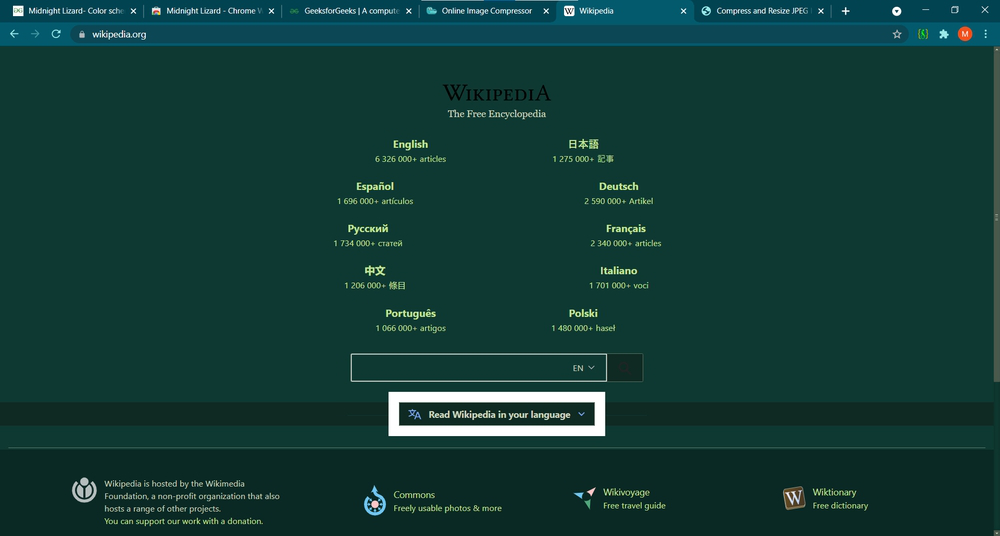Open Wikivoyage text link
The image size is (1000, 536).
pyautogui.click(x=627, y=492)
